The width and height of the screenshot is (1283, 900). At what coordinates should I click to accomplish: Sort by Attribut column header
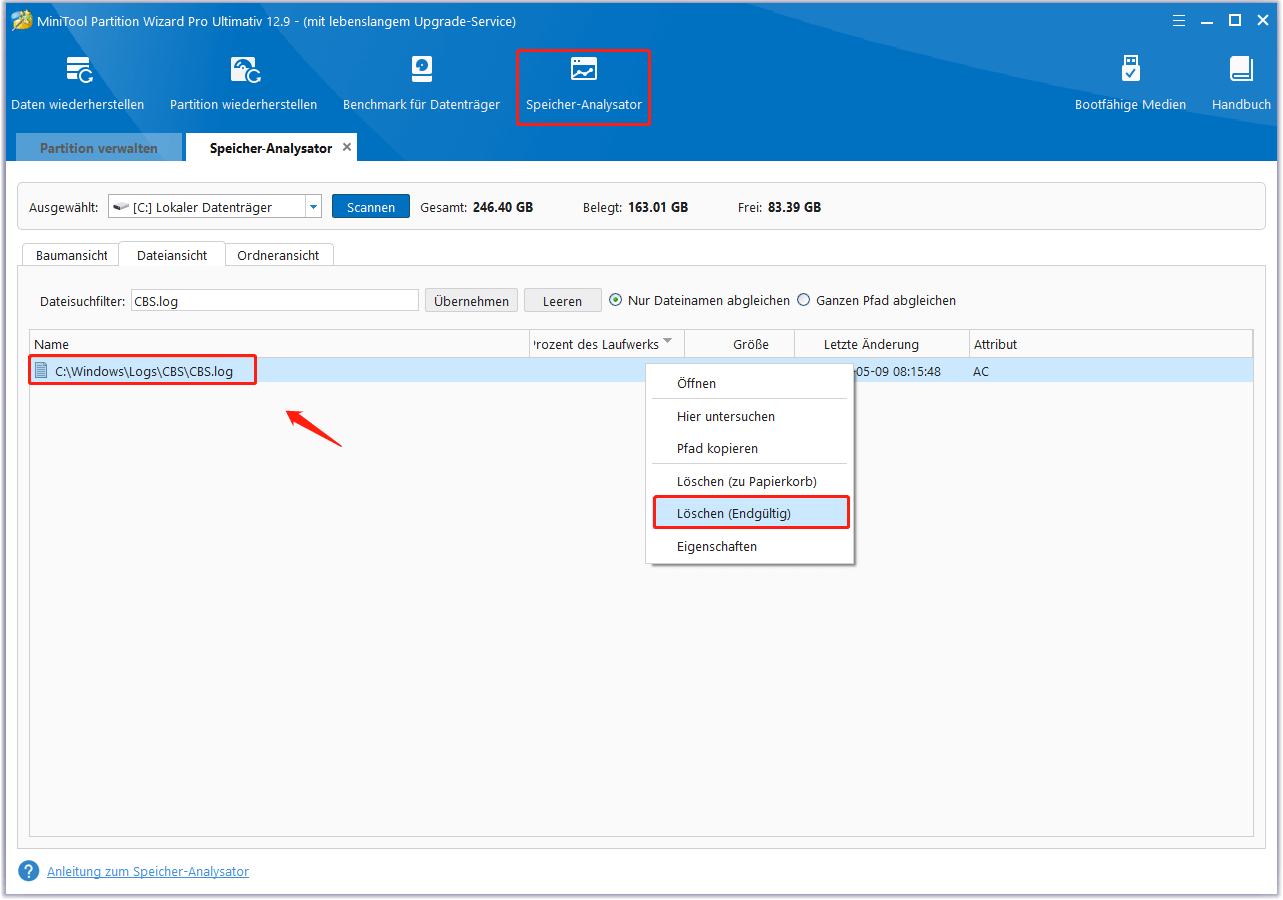tap(1110, 344)
